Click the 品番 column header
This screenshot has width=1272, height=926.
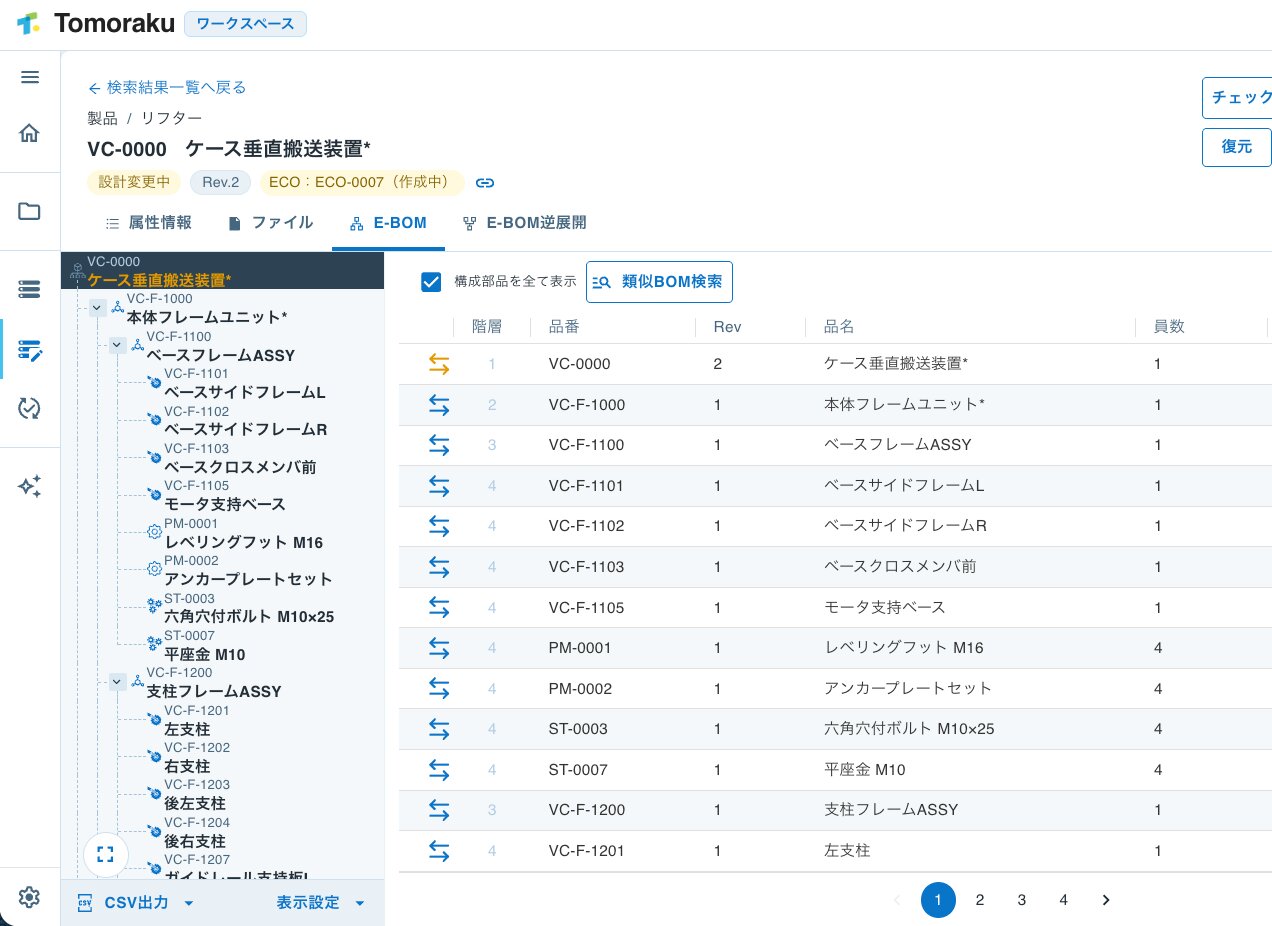(x=564, y=326)
